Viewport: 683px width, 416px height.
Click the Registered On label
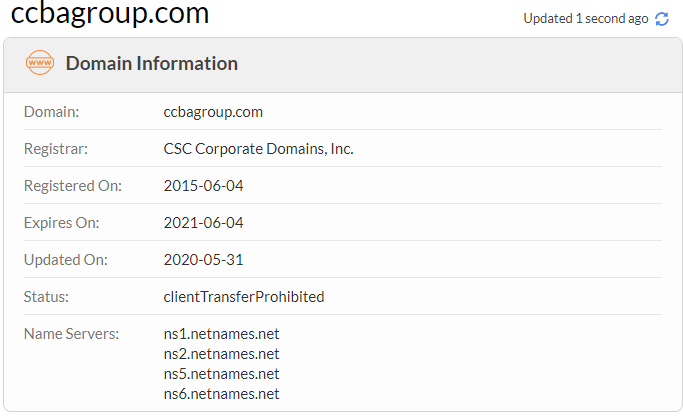(72, 186)
